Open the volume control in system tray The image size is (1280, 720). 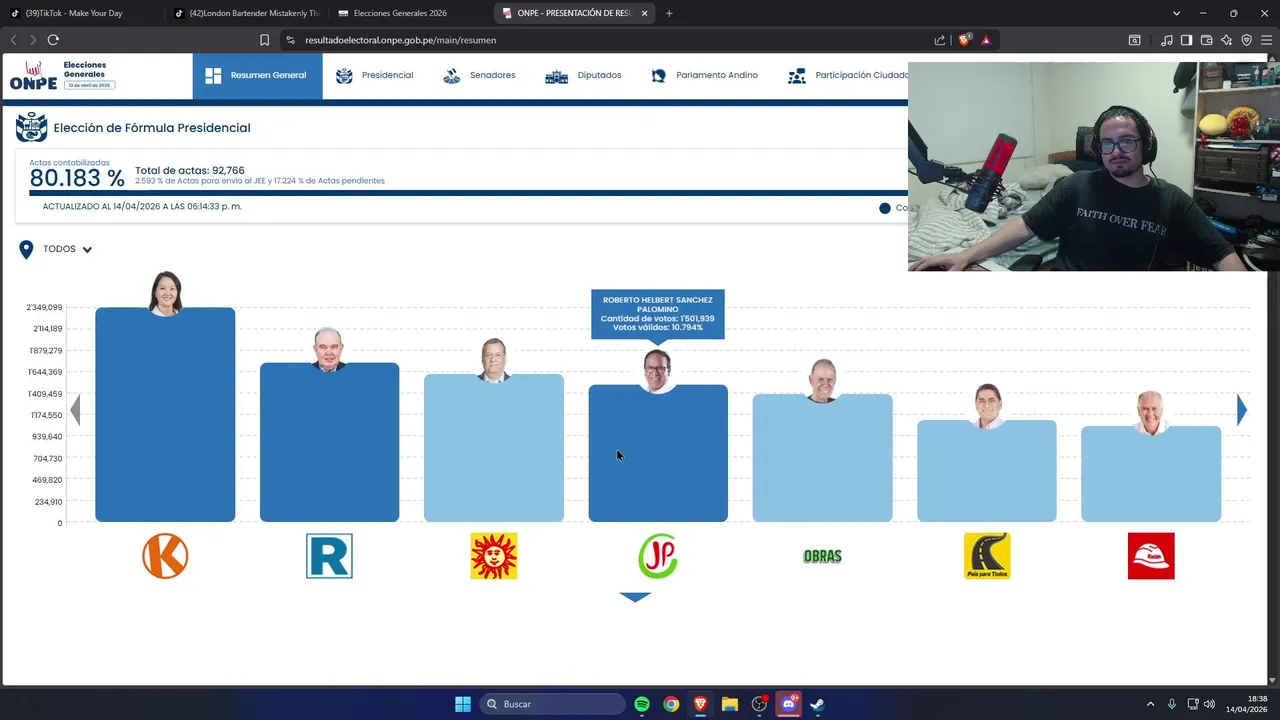tap(1210, 704)
